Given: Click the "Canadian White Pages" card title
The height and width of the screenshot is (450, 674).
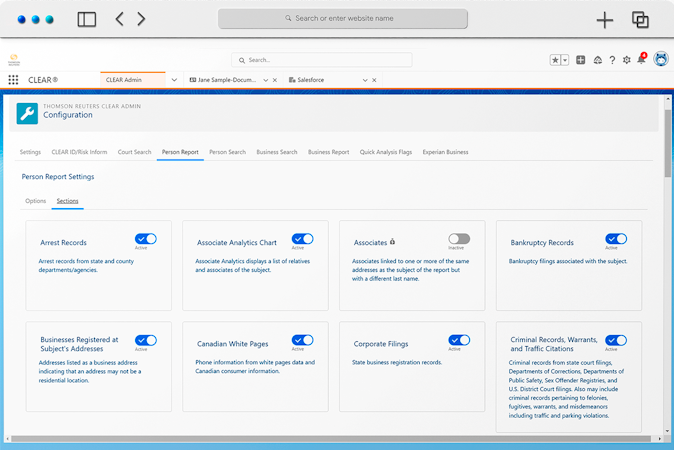Looking at the screenshot, I should (x=233, y=344).
